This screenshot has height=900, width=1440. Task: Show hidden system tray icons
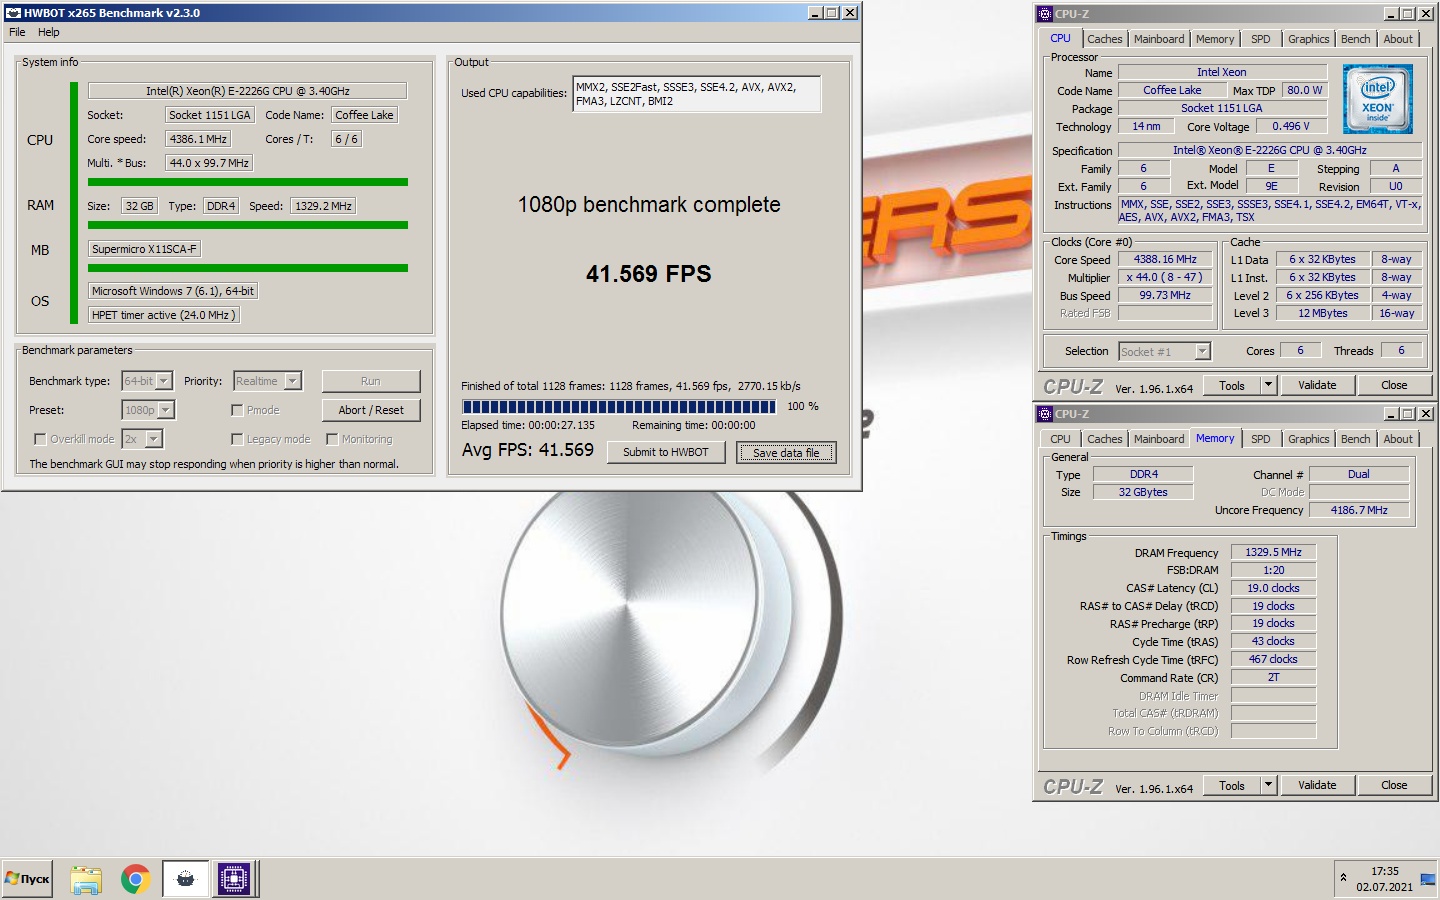pyautogui.click(x=1343, y=878)
